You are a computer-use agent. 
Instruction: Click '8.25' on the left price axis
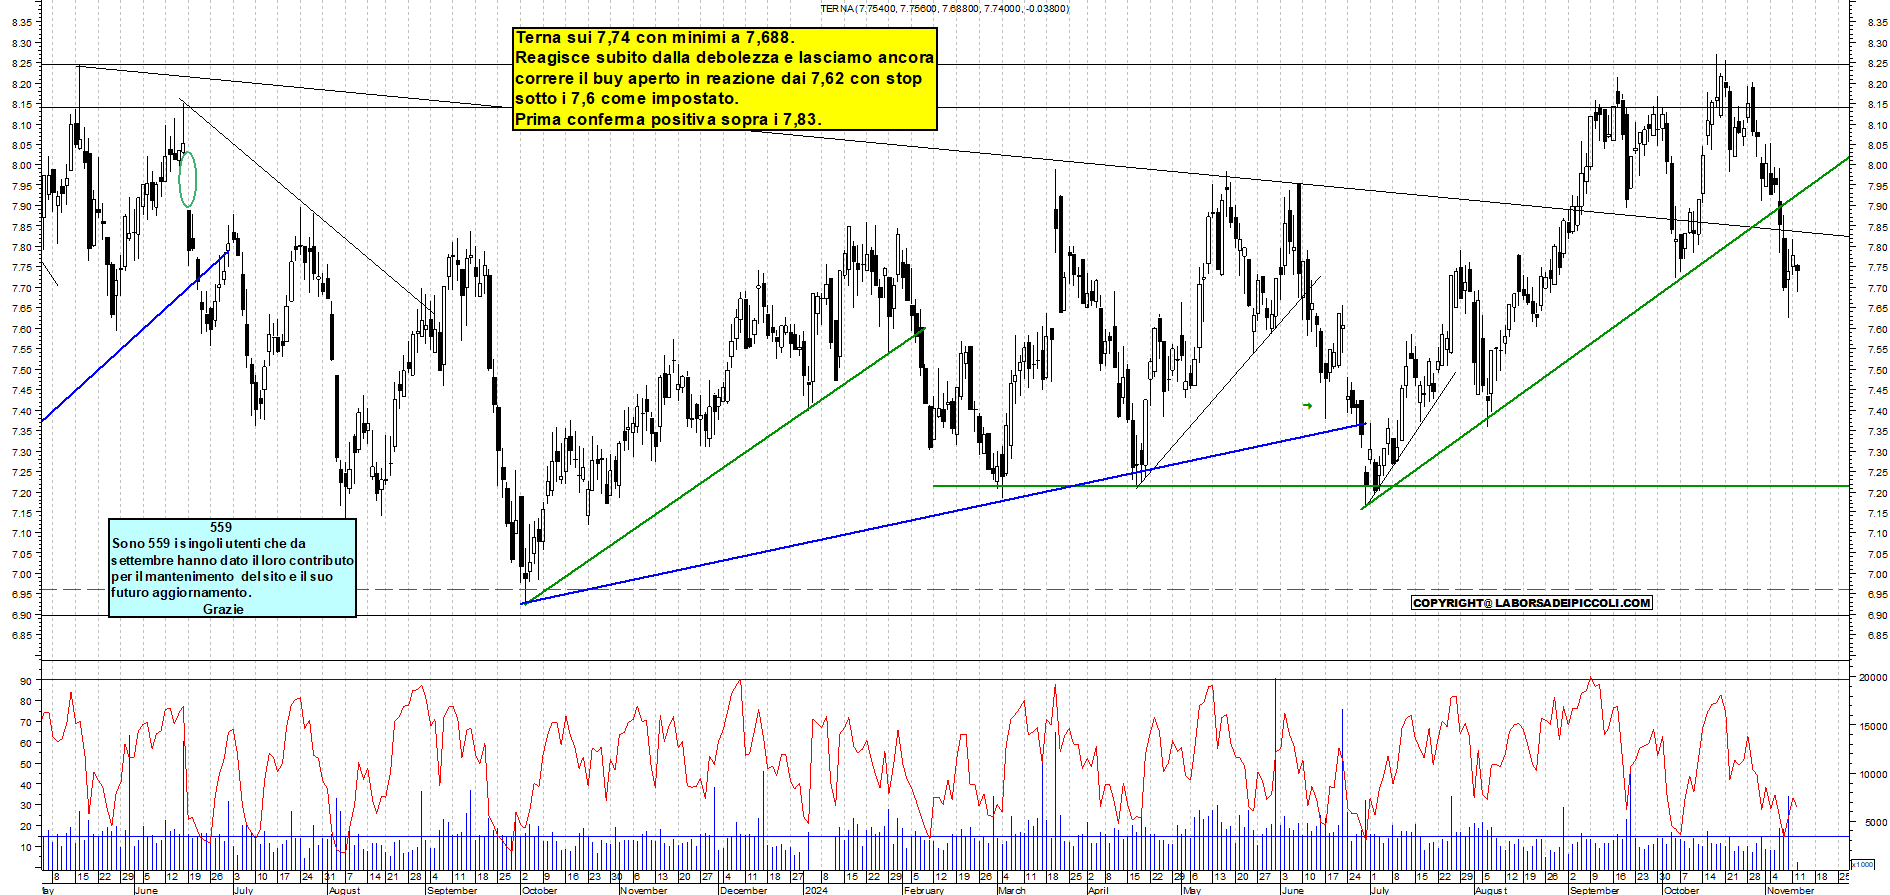tap(22, 64)
